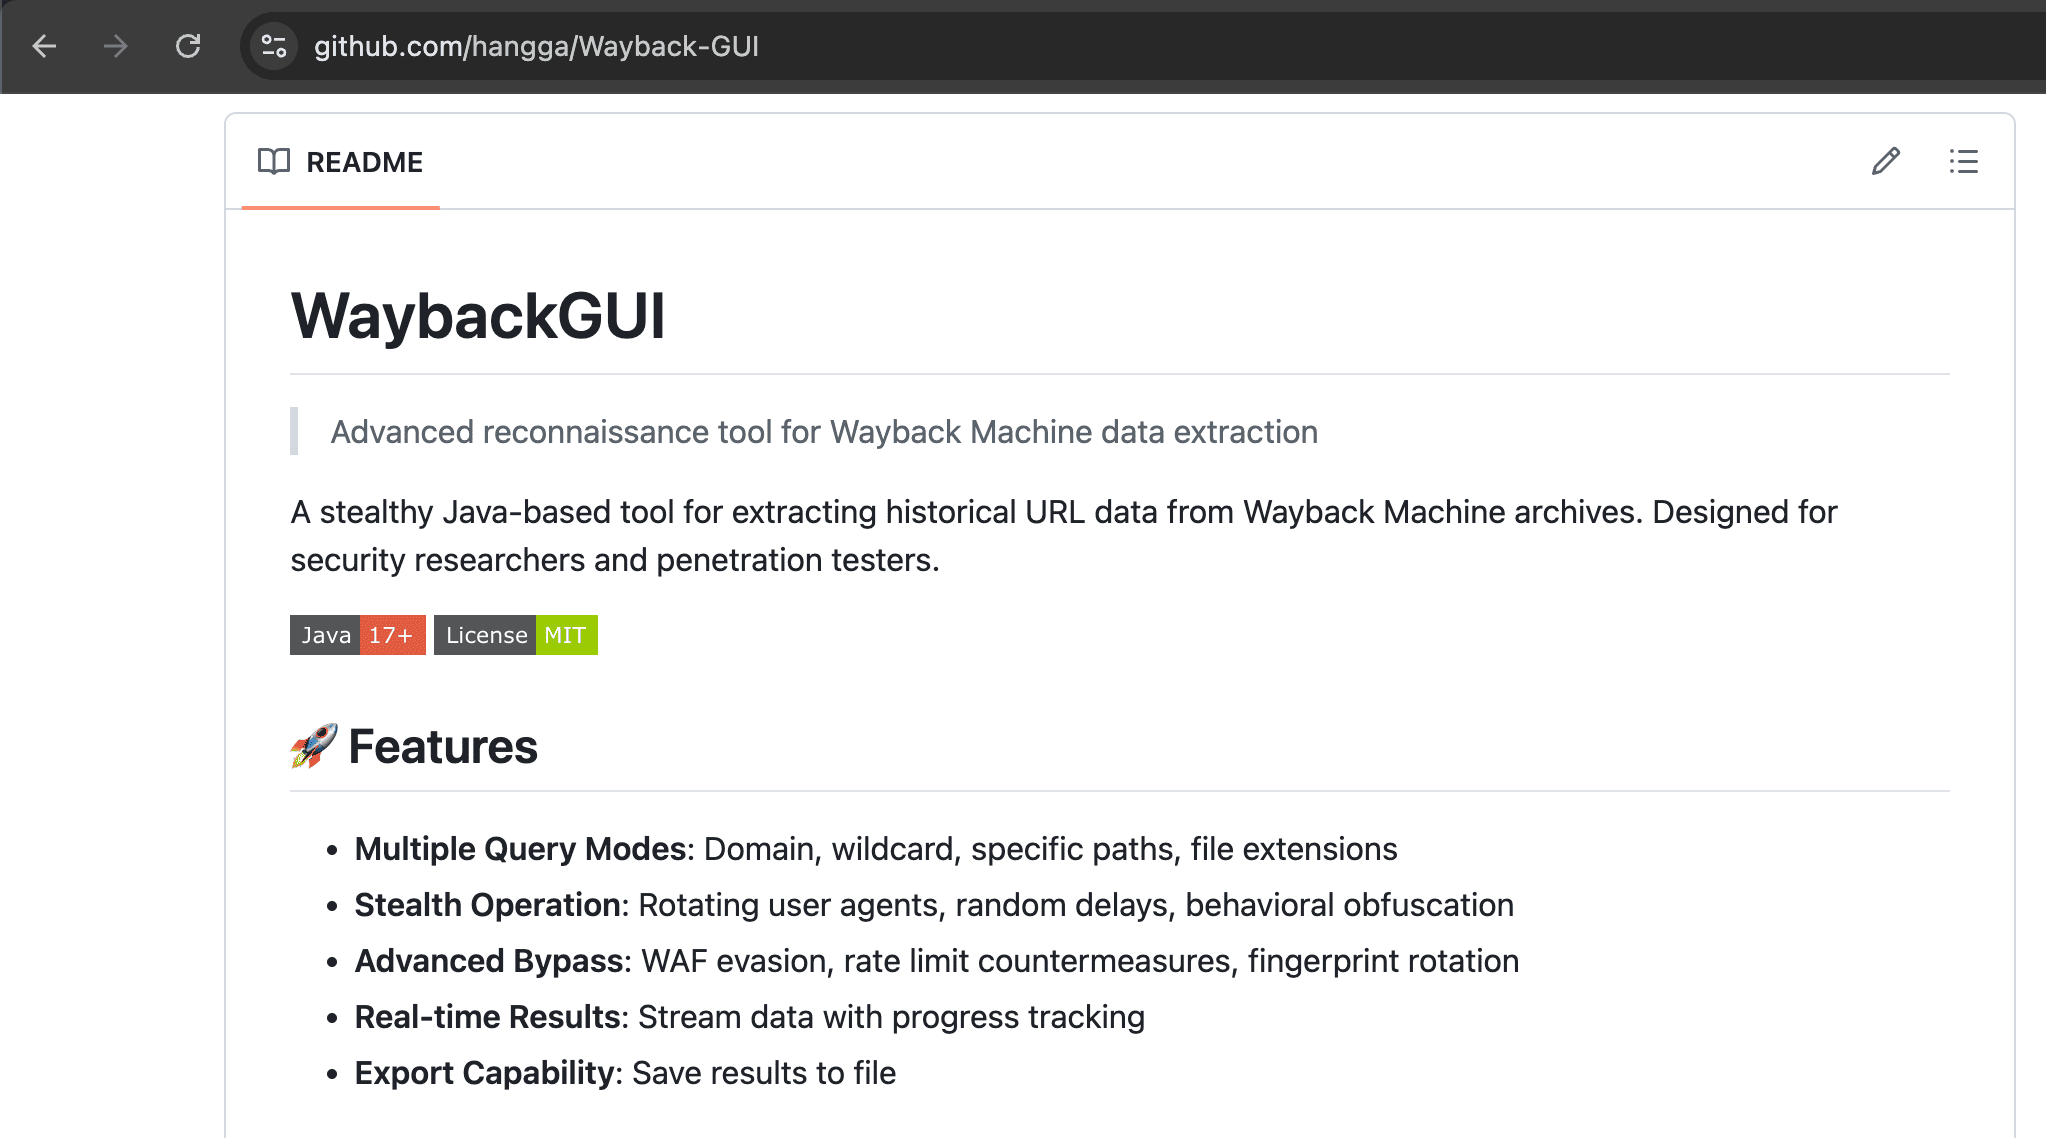Click the Advanced Bypass bullet text
Screen dimensions: 2046x1138
tap(936, 961)
